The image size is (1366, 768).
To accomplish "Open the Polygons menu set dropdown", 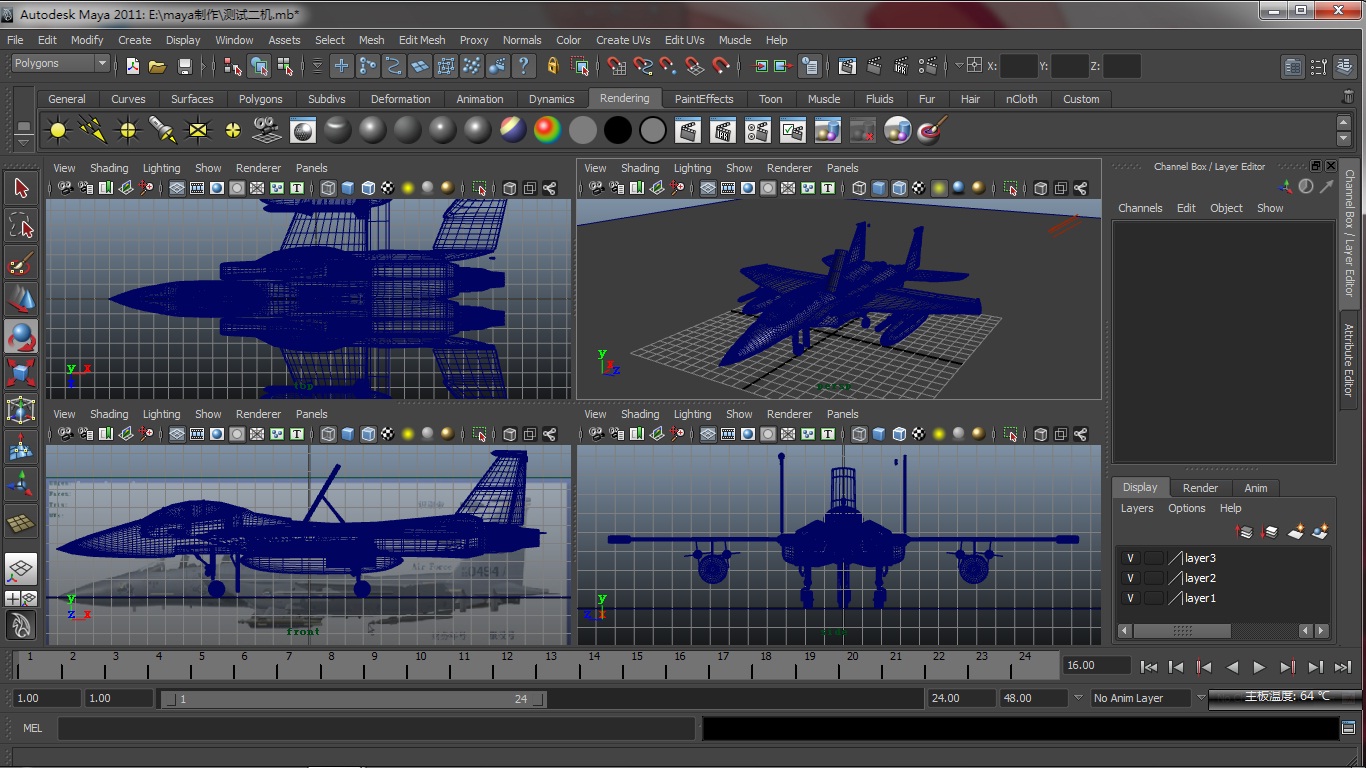I will [x=60, y=63].
